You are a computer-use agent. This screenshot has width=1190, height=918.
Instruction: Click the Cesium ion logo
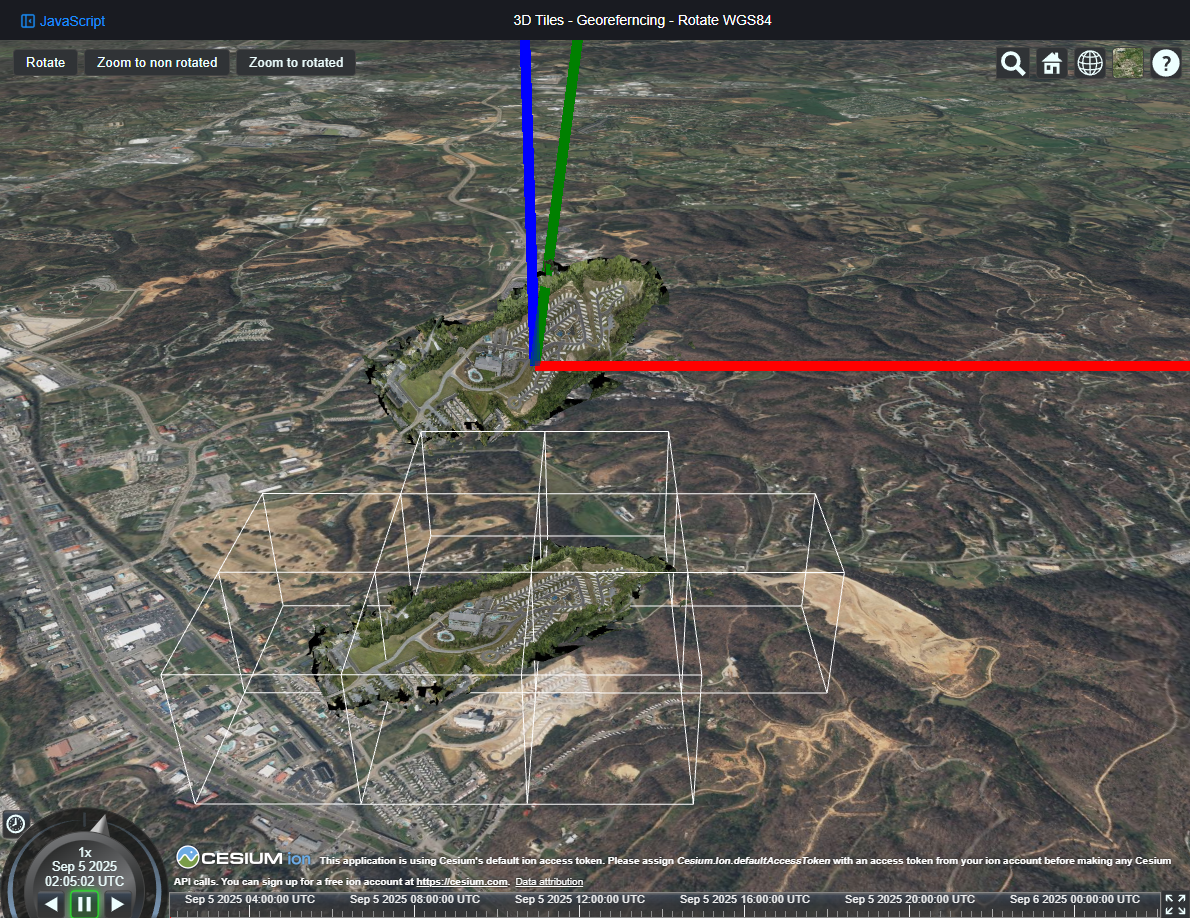point(244,858)
